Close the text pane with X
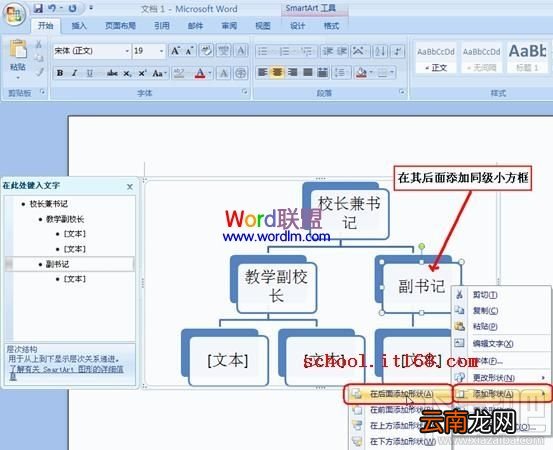The height and width of the screenshot is (450, 553). (x=130, y=187)
